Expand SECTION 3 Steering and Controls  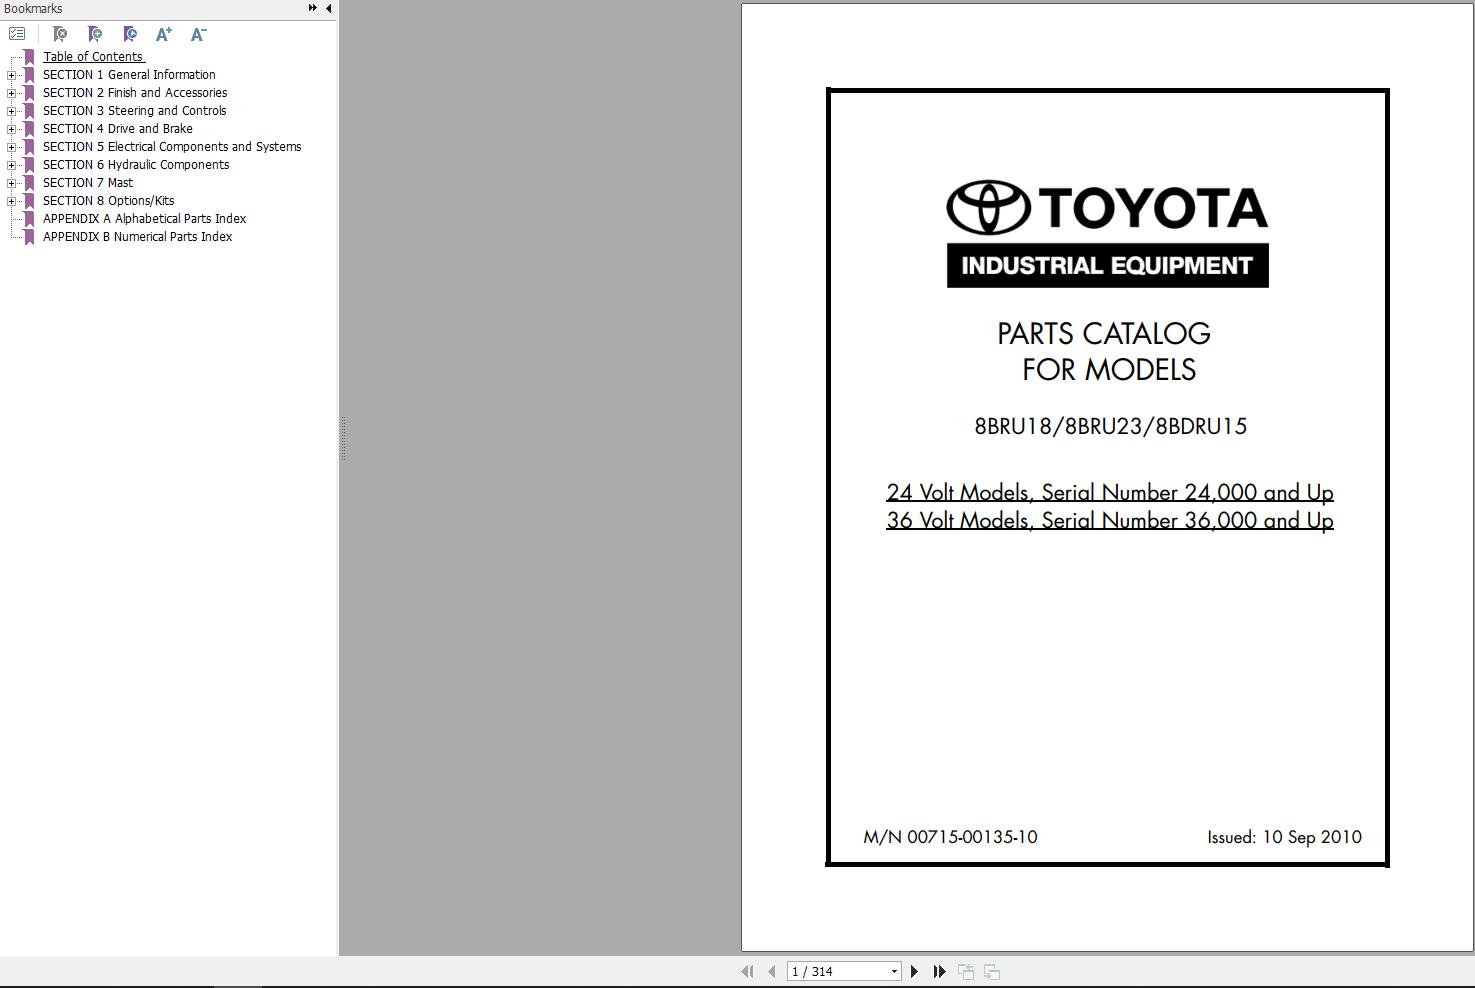tap(11, 111)
